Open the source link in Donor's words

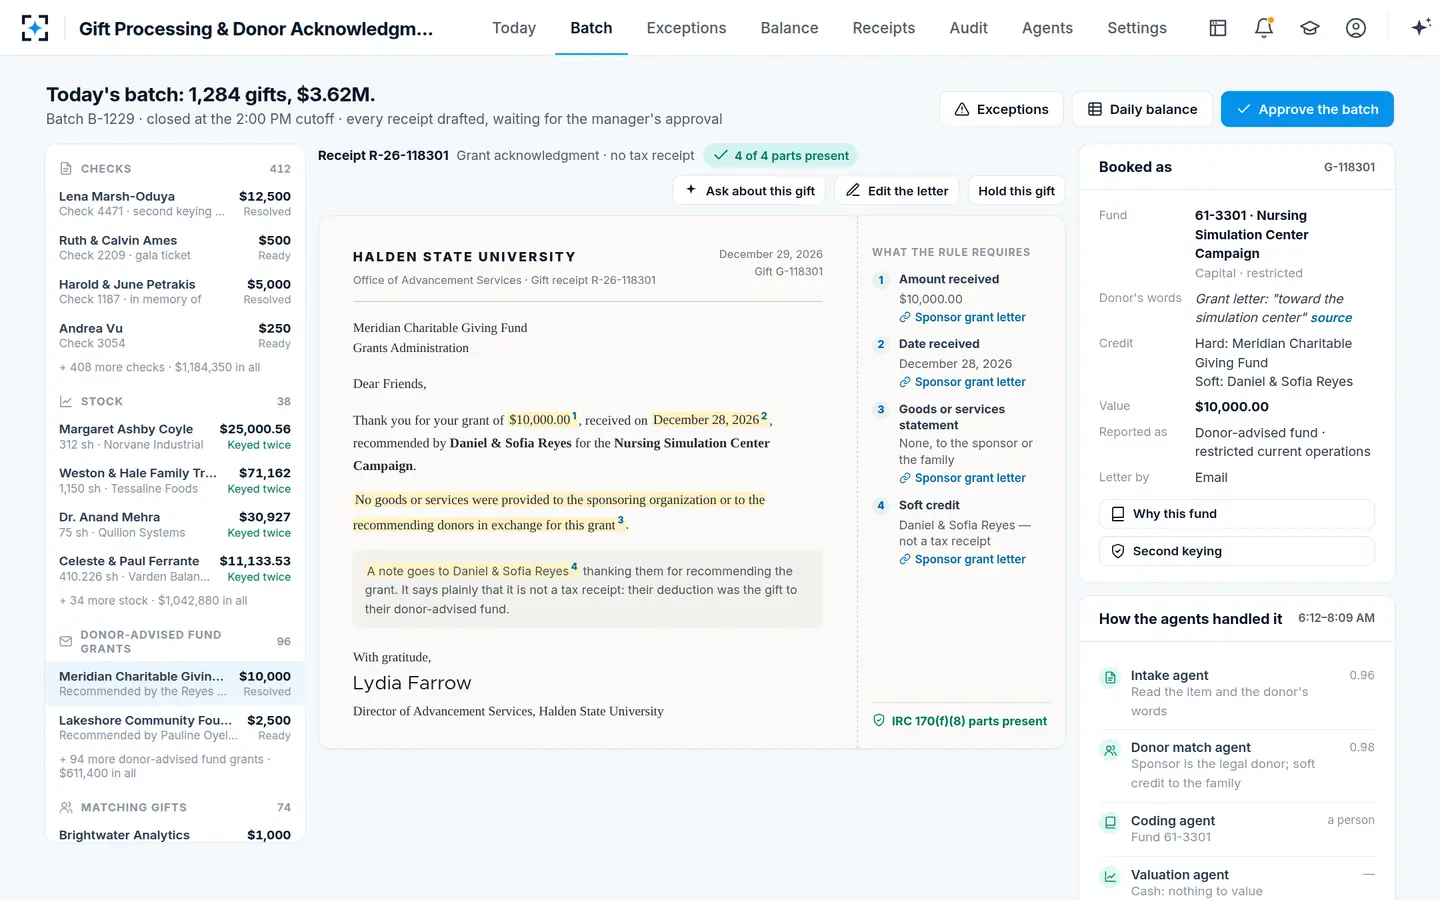(x=1331, y=318)
